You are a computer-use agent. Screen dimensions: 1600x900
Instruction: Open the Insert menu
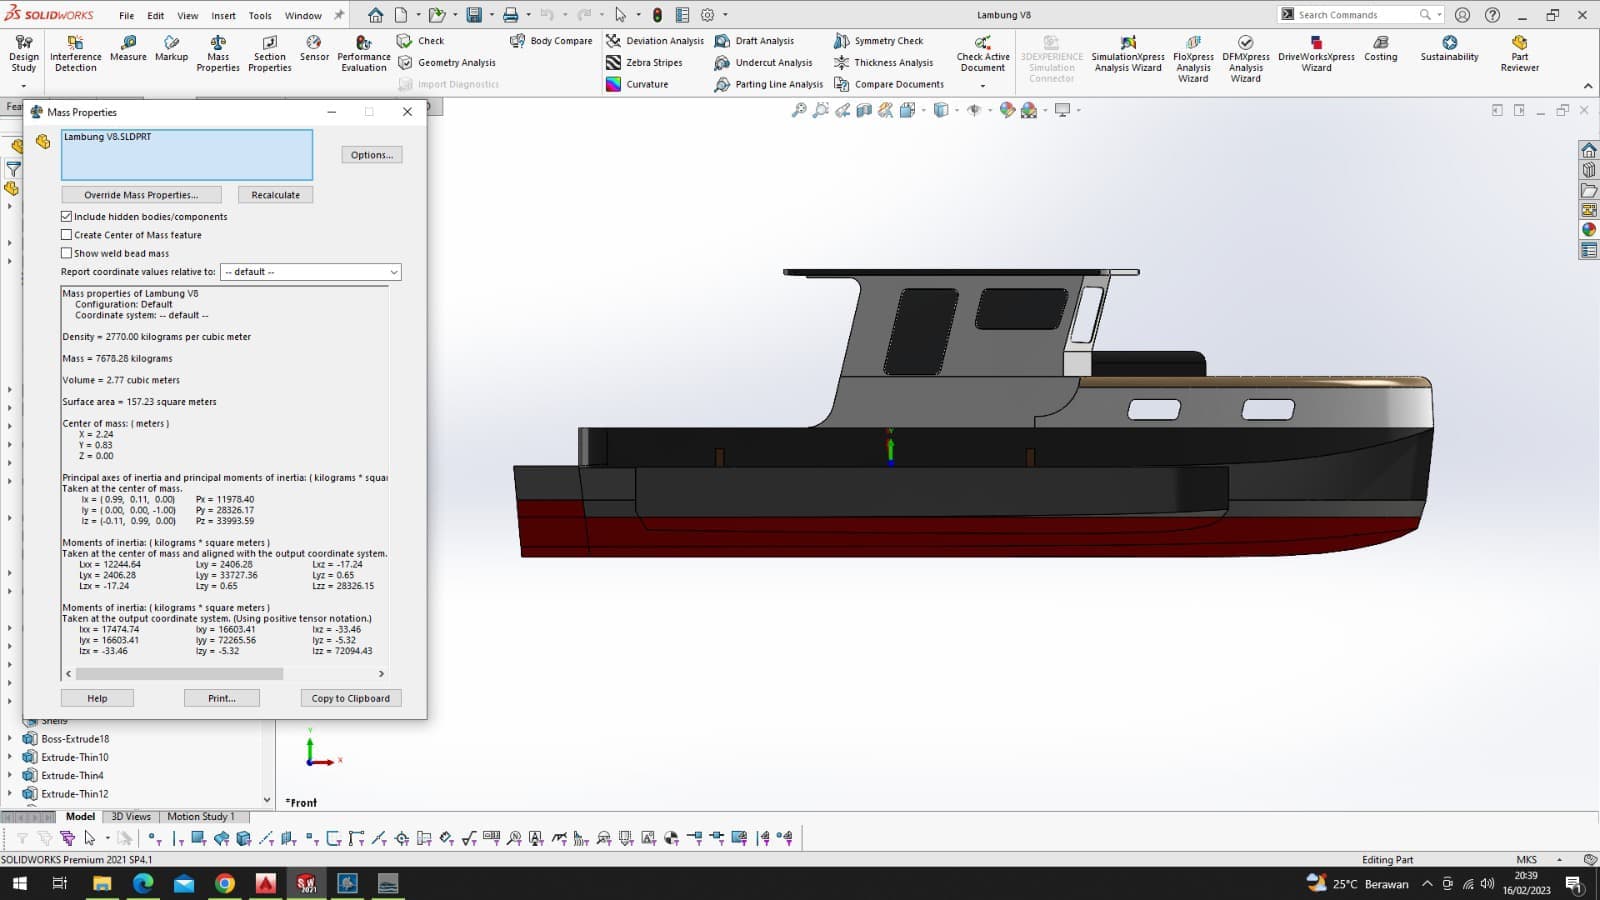(223, 15)
